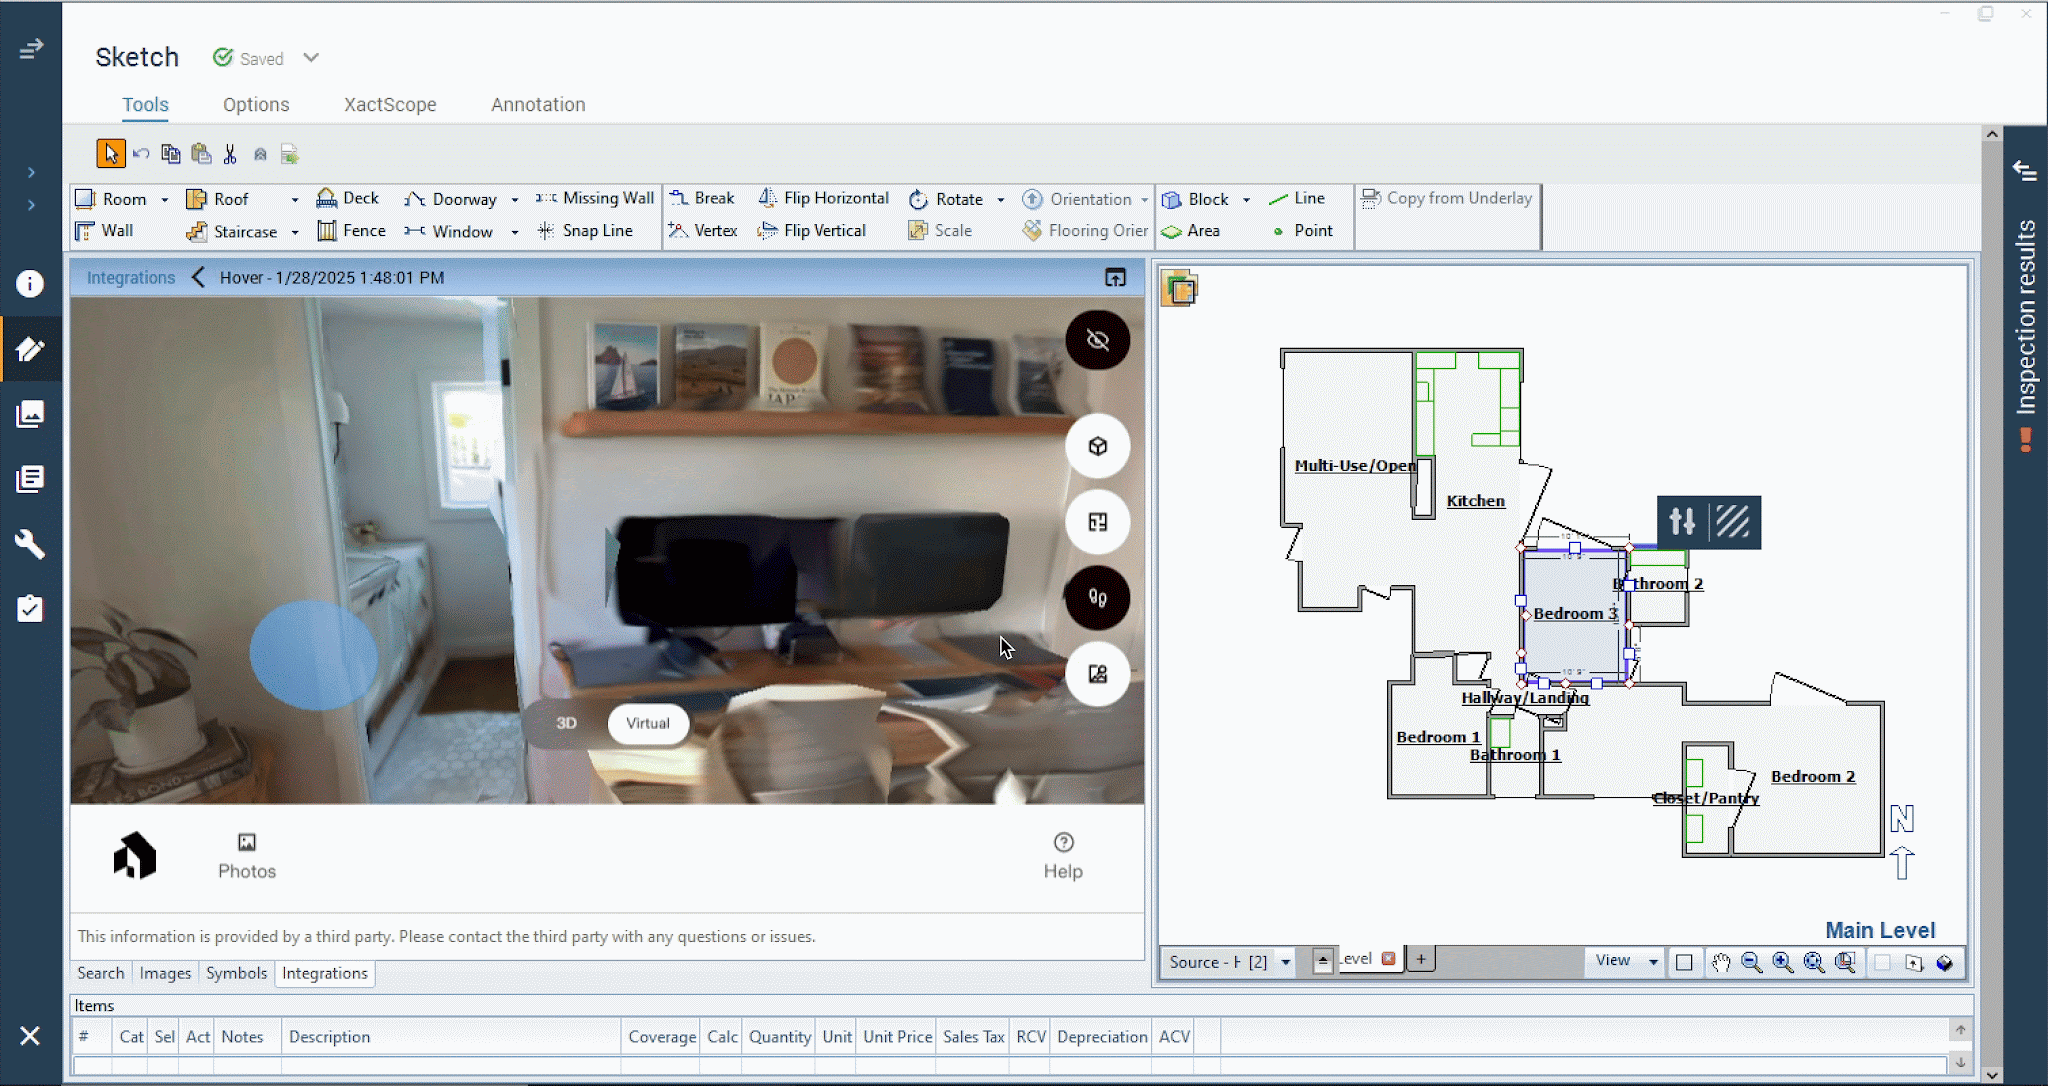Select the Room drawing tool
The width and height of the screenshot is (2048, 1086).
click(x=112, y=199)
